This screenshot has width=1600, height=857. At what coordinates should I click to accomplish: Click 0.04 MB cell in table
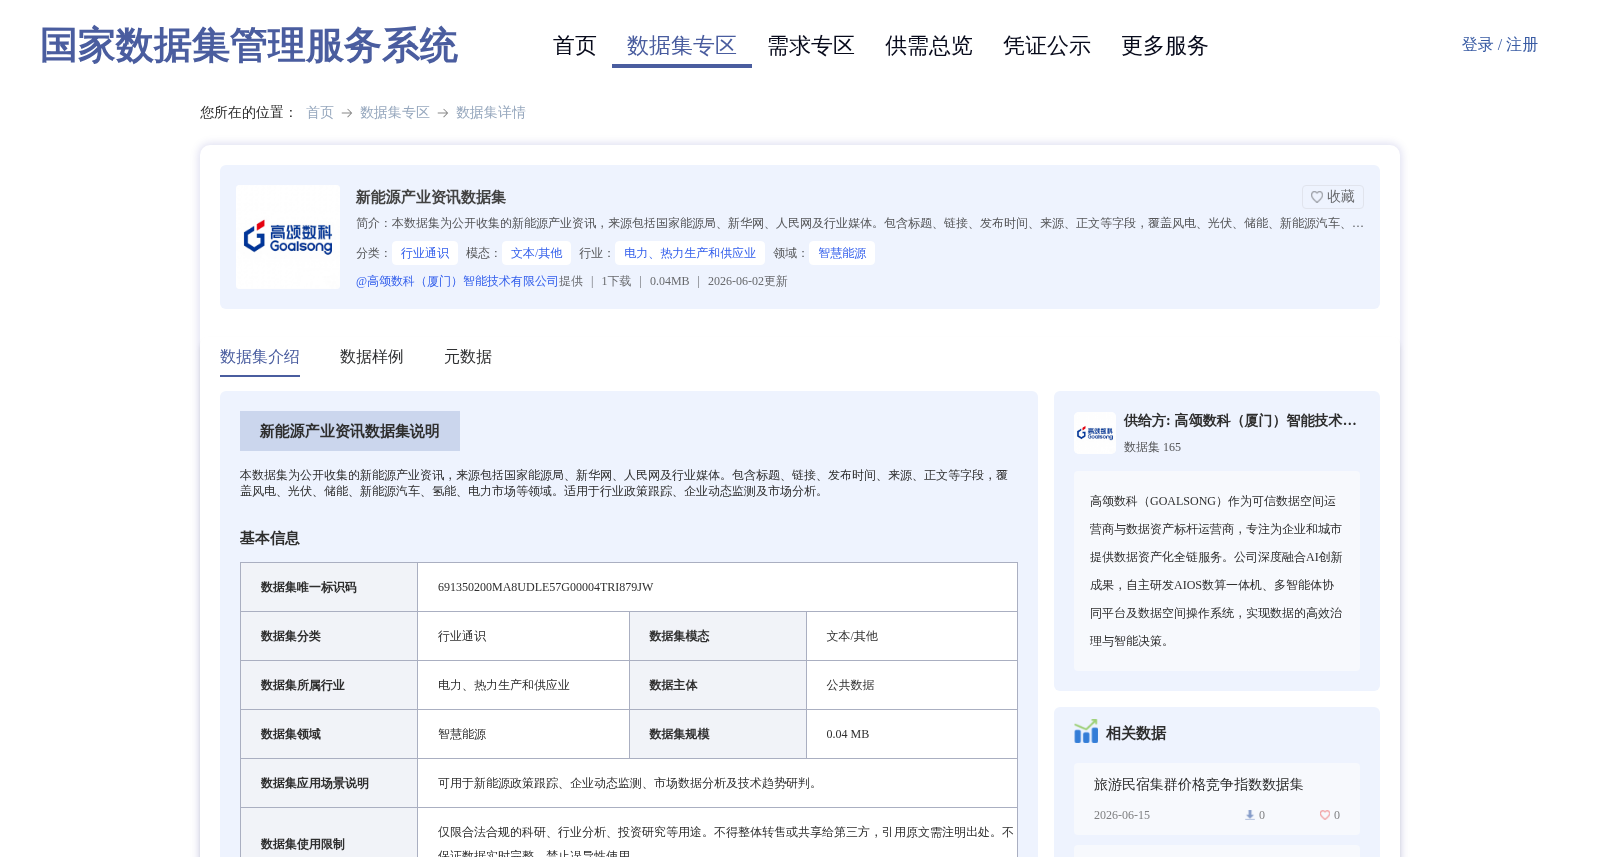coord(848,734)
